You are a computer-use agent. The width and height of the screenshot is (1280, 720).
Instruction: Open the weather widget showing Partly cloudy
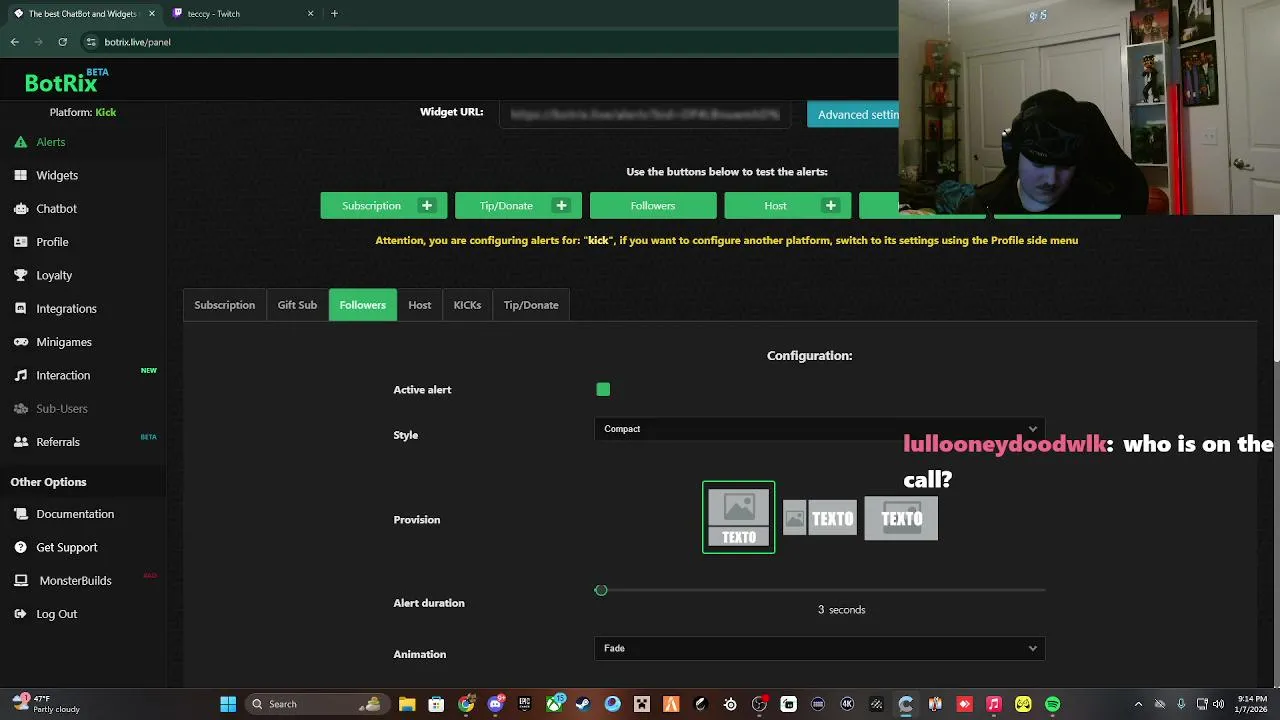point(44,704)
